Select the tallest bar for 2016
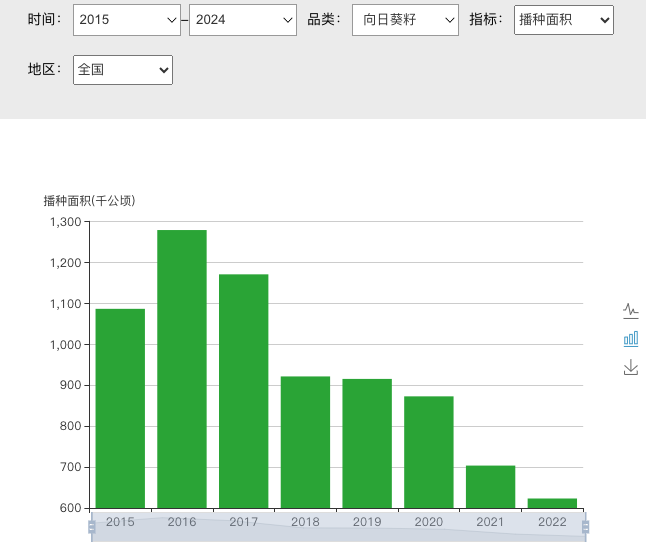Screen dimensions: 646x551 182,369
